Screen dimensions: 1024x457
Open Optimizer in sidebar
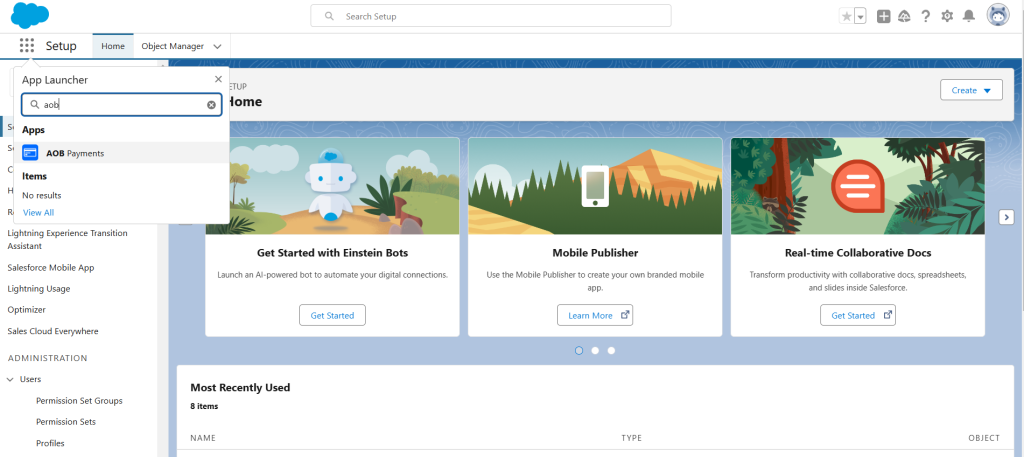coord(26,309)
